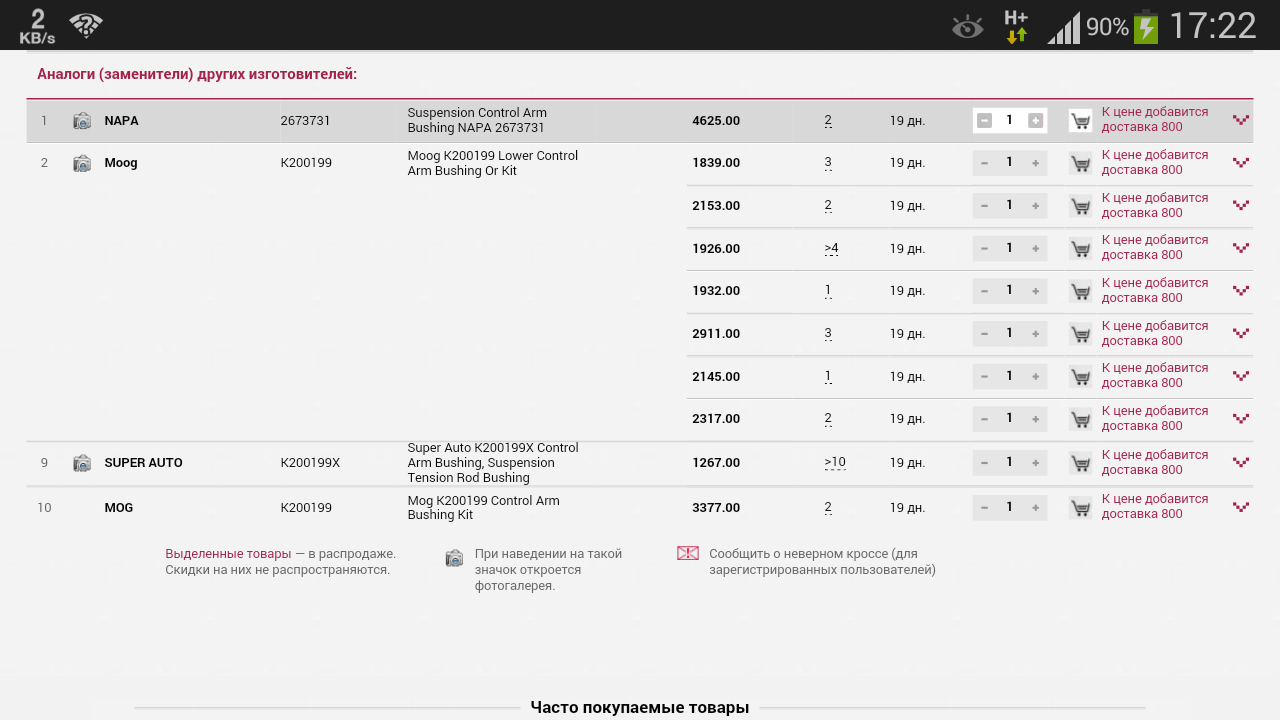Add the 1926.00 offer to cart
The image size is (1280, 720).
[x=1080, y=248]
